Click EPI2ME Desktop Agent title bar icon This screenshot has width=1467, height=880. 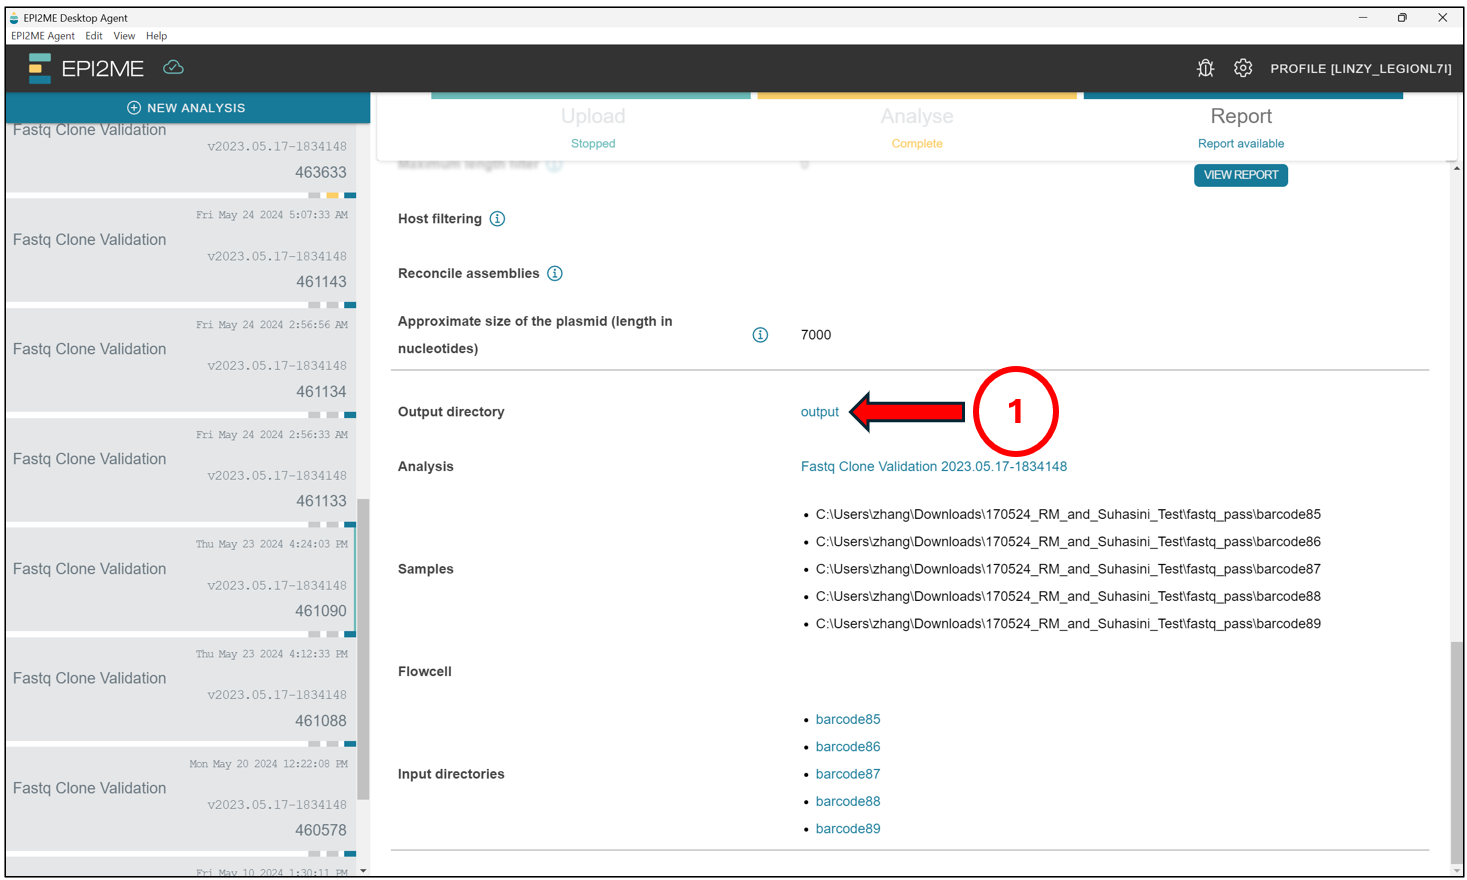(x=14, y=18)
